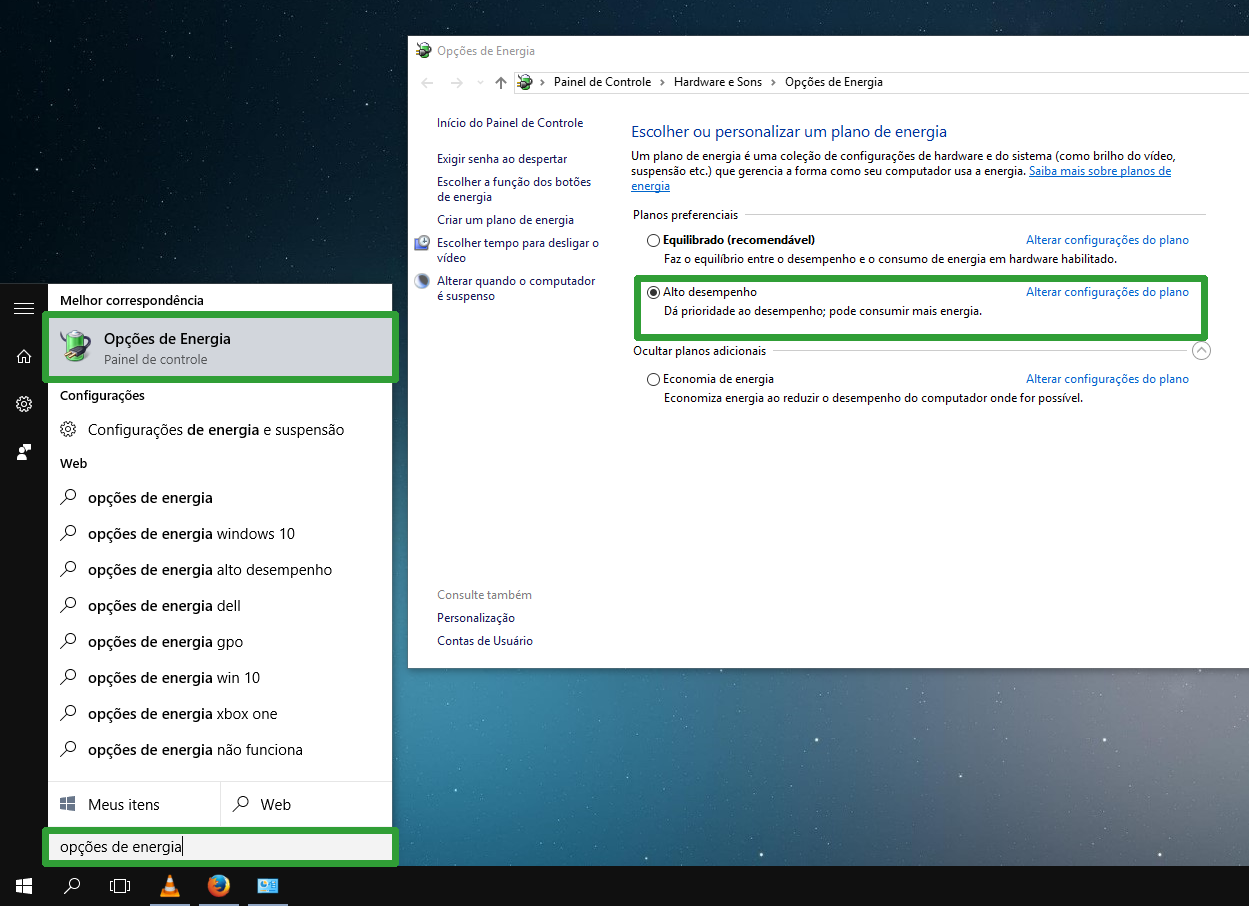Viewport: 1249px width, 906px height.
Task: Click the gear icon beside Configurações de energia e suspensão
Action: pyautogui.click(x=68, y=430)
